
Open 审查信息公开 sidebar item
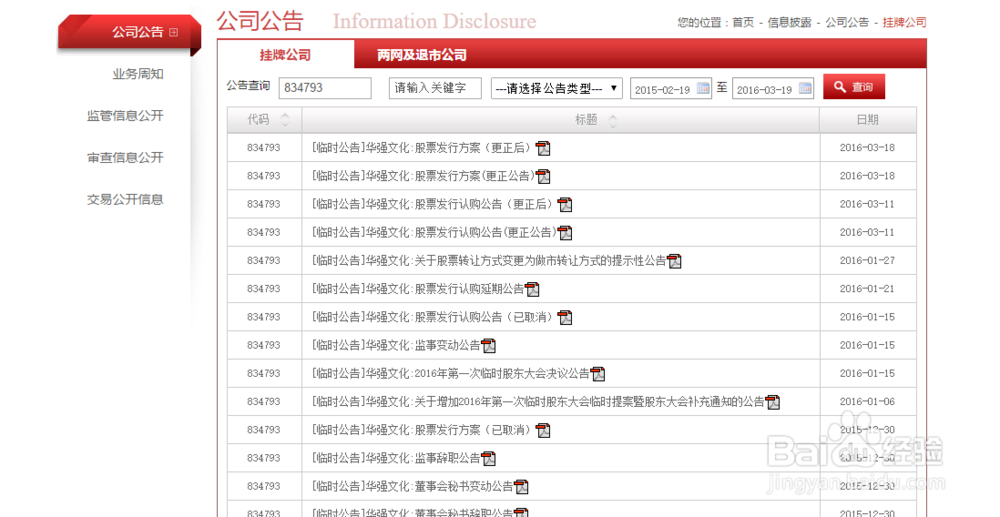(125, 157)
